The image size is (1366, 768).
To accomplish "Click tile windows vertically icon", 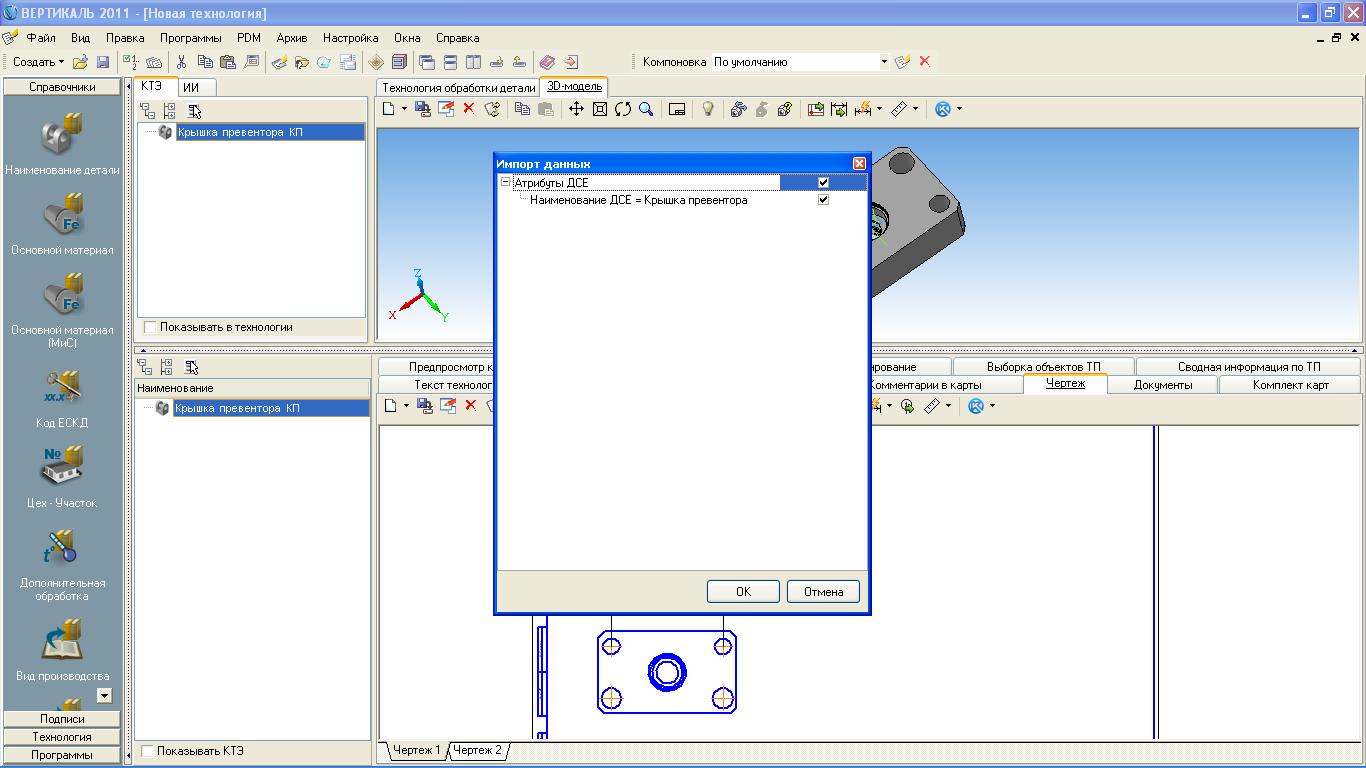I will tap(473, 62).
